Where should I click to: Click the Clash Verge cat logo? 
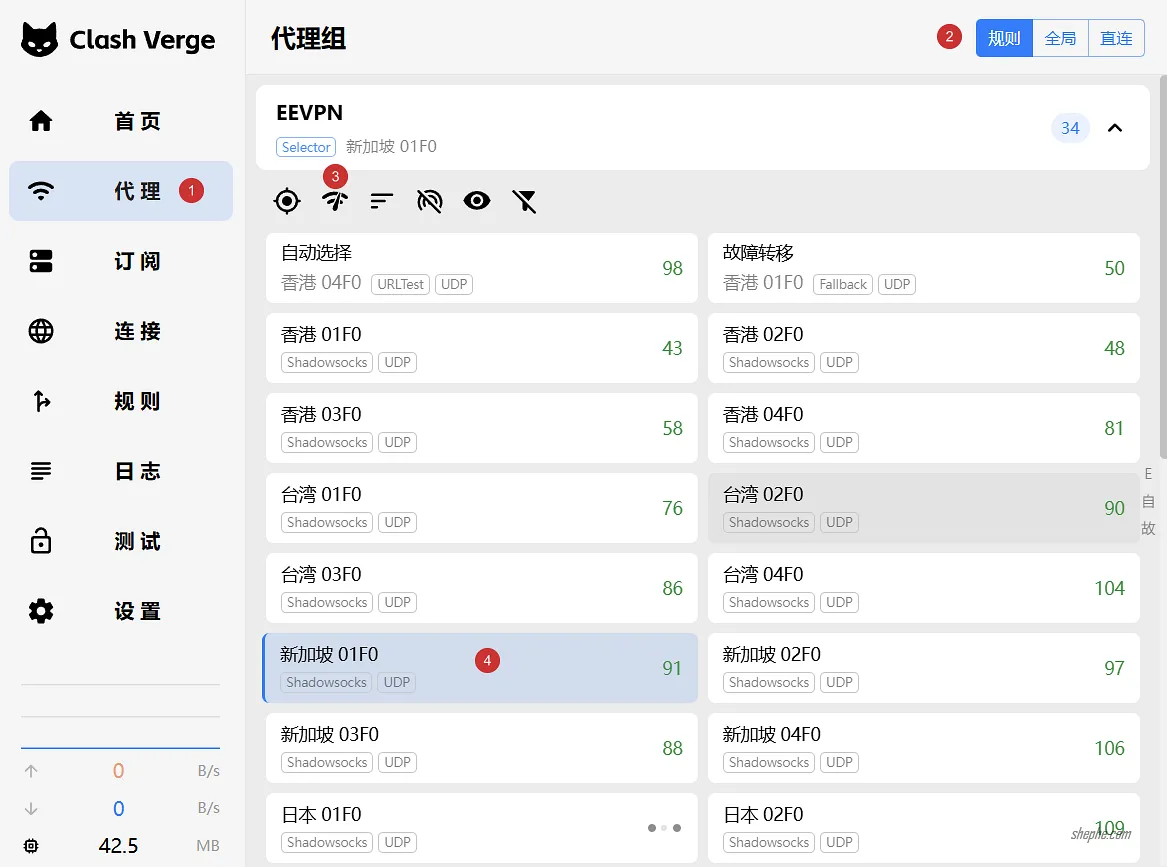pyautogui.click(x=40, y=40)
